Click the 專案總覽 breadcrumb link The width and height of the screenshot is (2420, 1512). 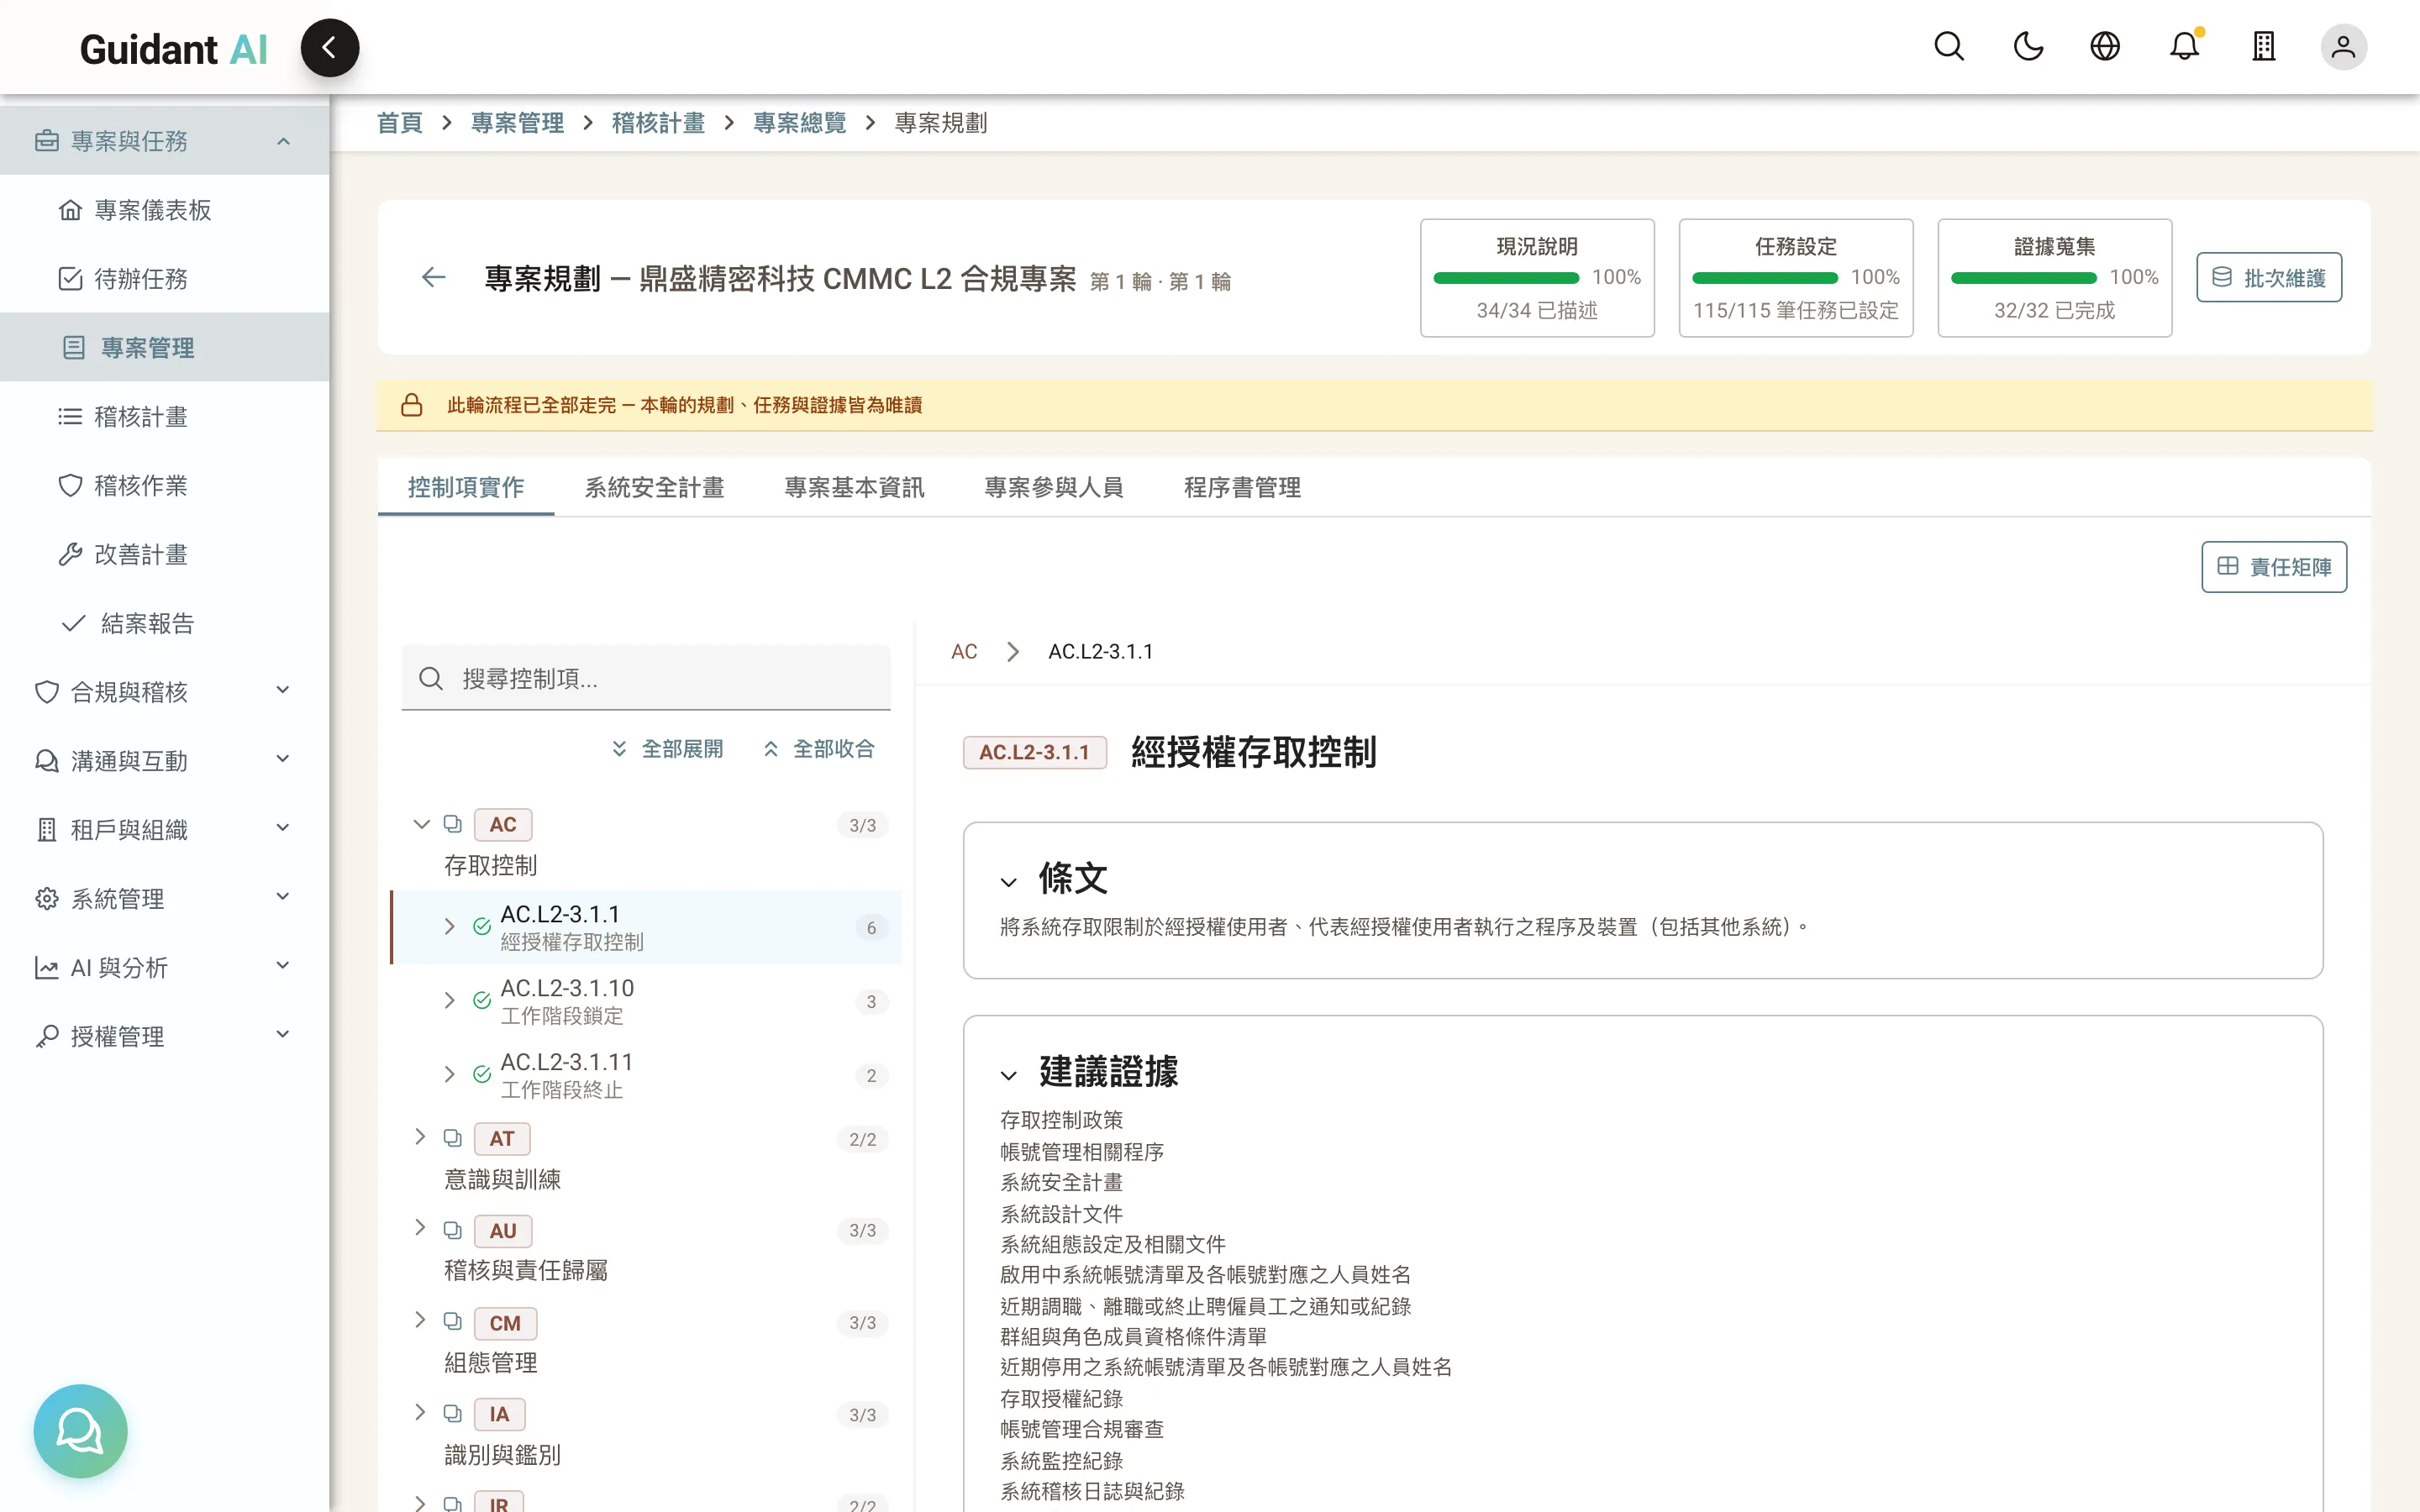799,123
